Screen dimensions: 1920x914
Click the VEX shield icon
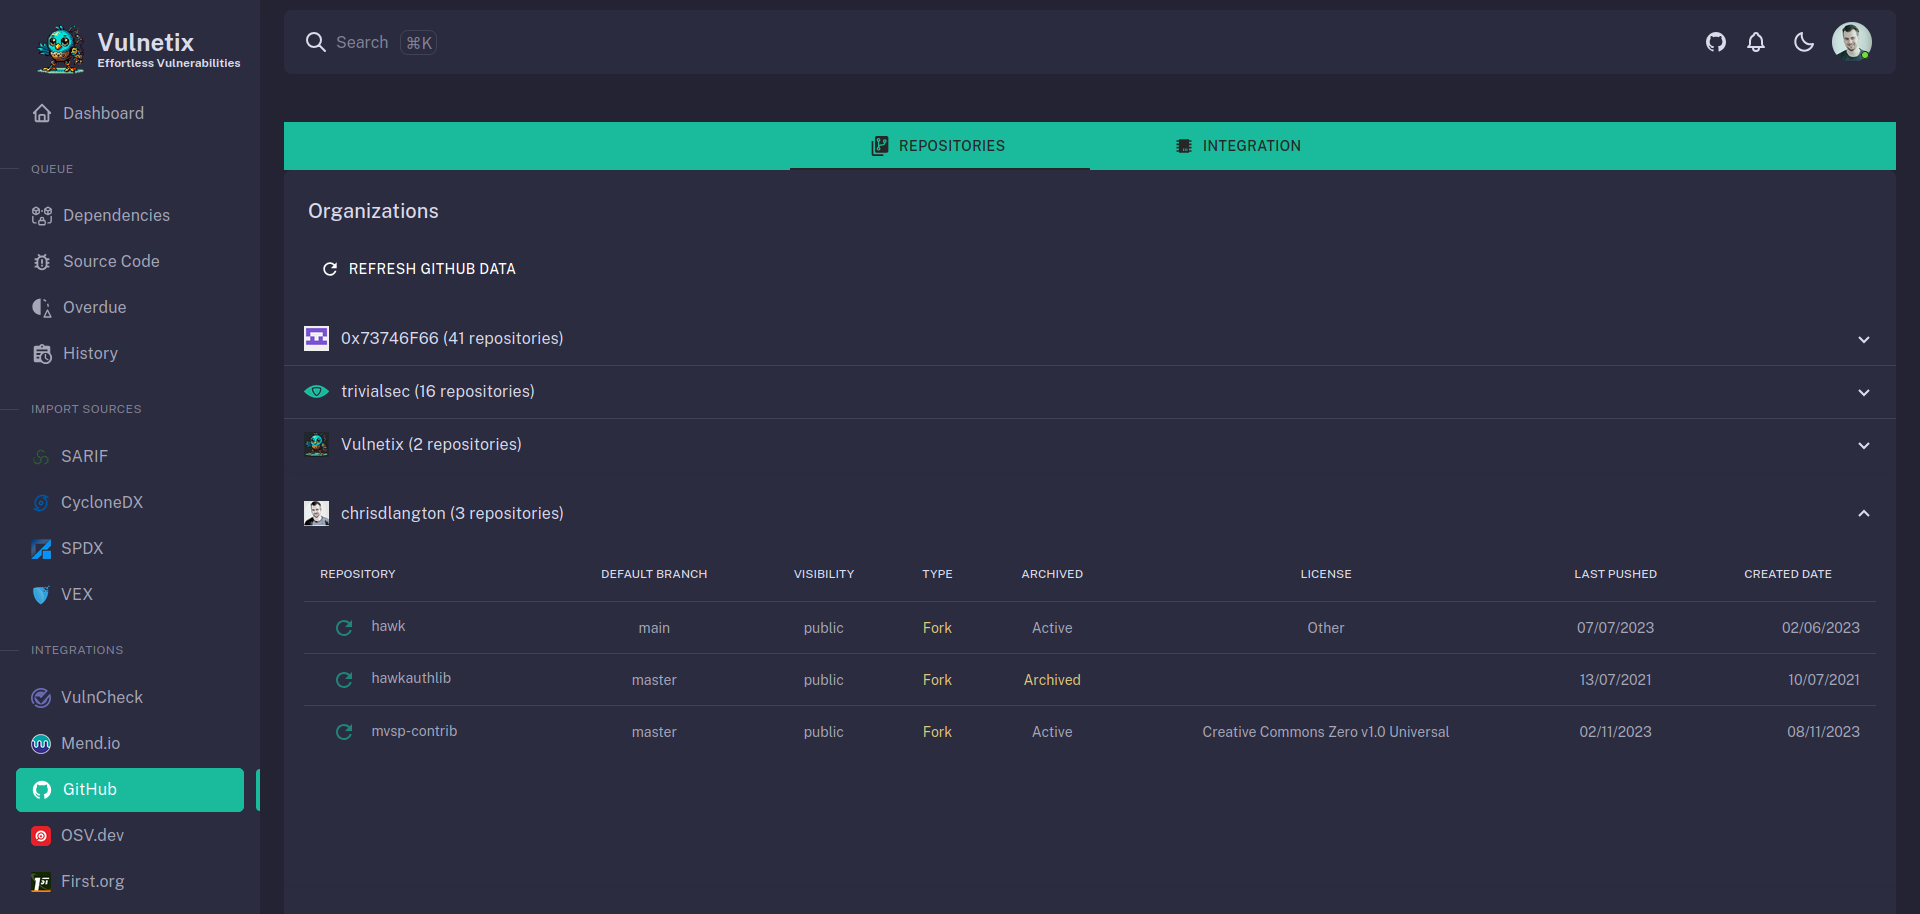tap(41, 595)
